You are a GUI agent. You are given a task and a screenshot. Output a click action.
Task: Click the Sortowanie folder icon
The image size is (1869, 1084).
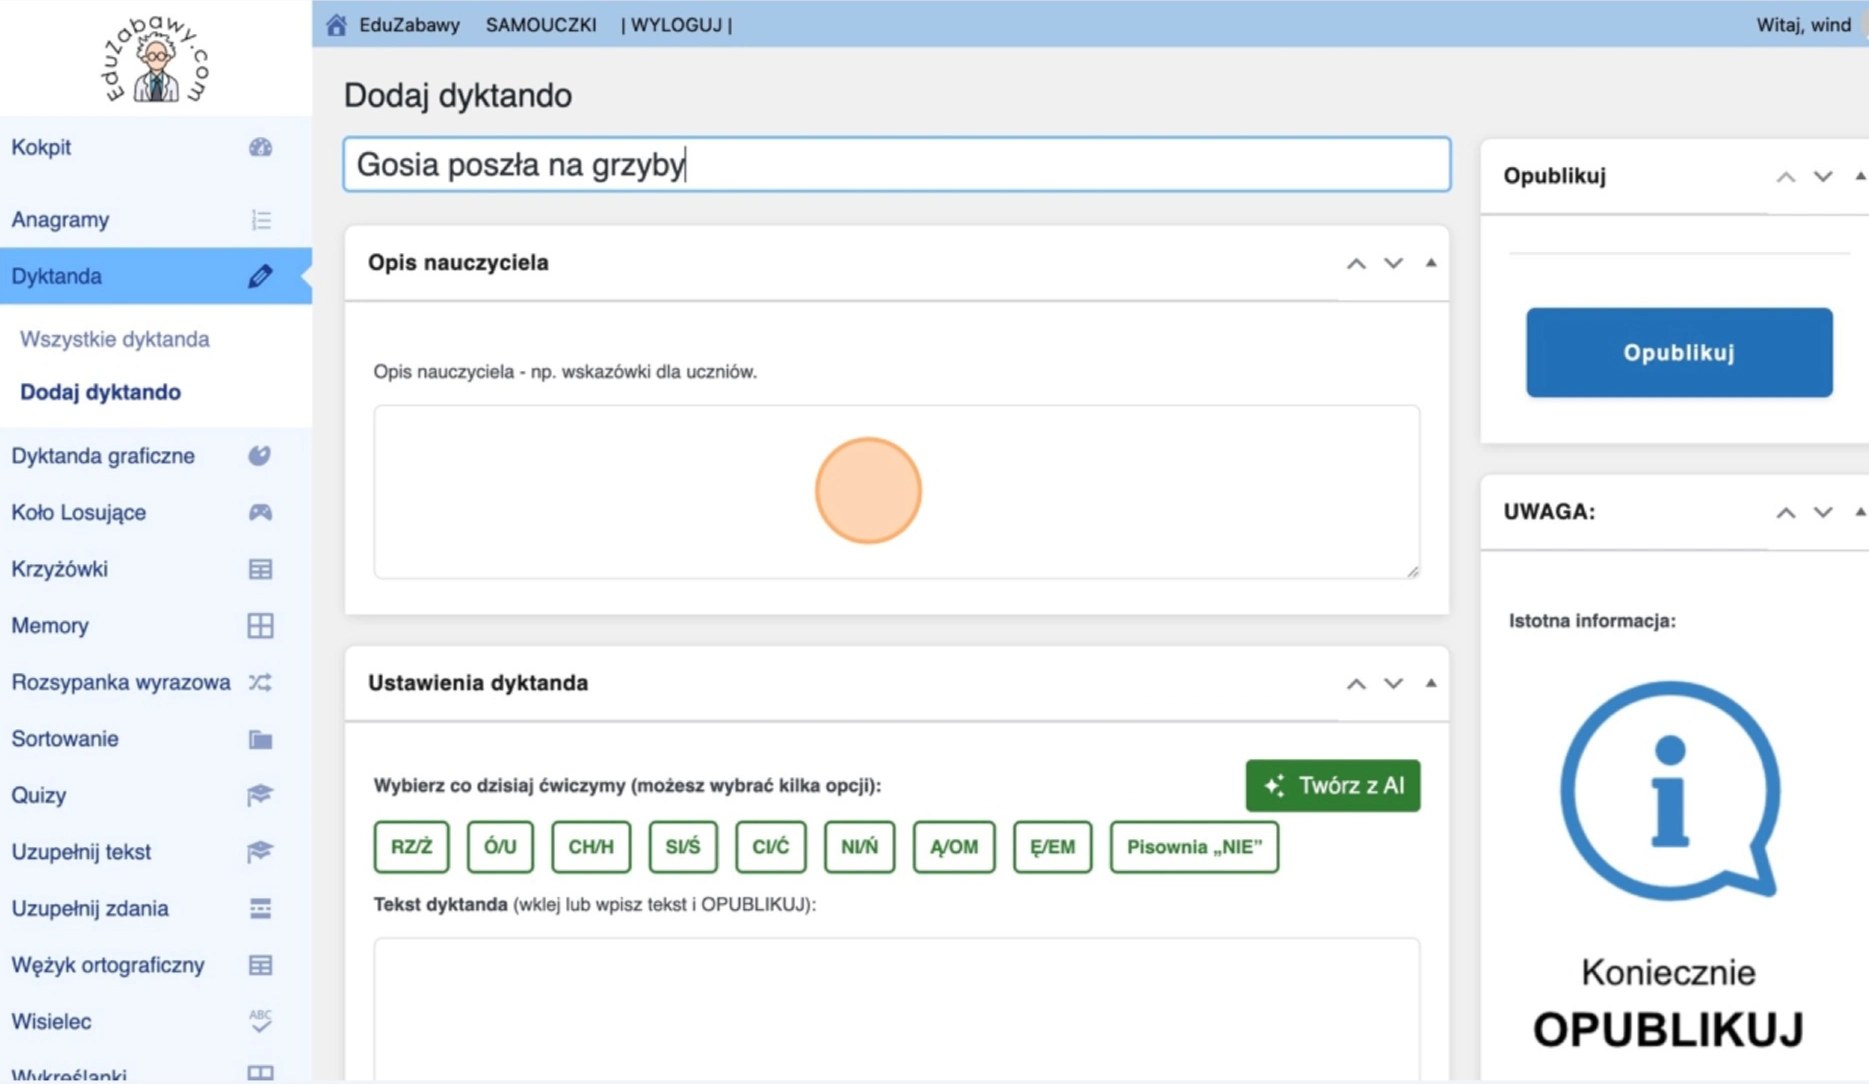click(x=260, y=739)
